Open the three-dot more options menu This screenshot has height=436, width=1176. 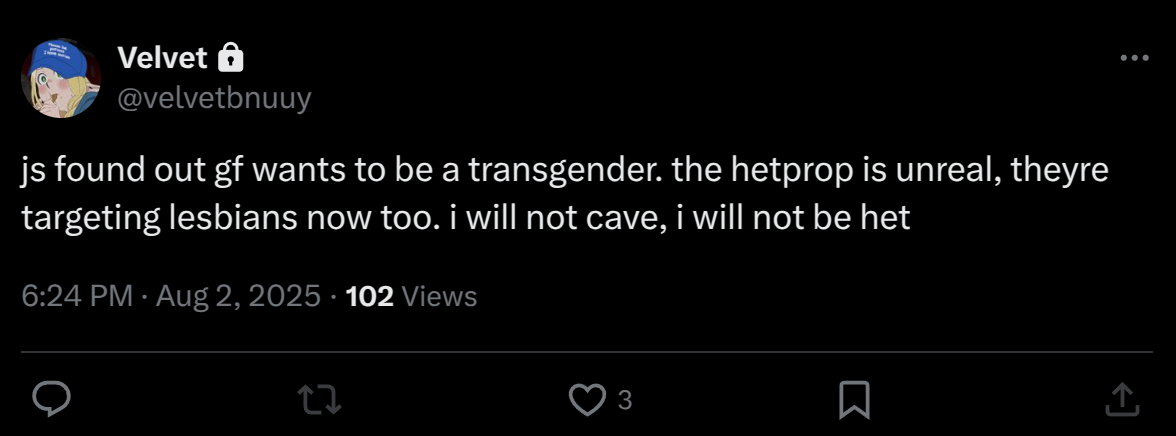(1134, 58)
